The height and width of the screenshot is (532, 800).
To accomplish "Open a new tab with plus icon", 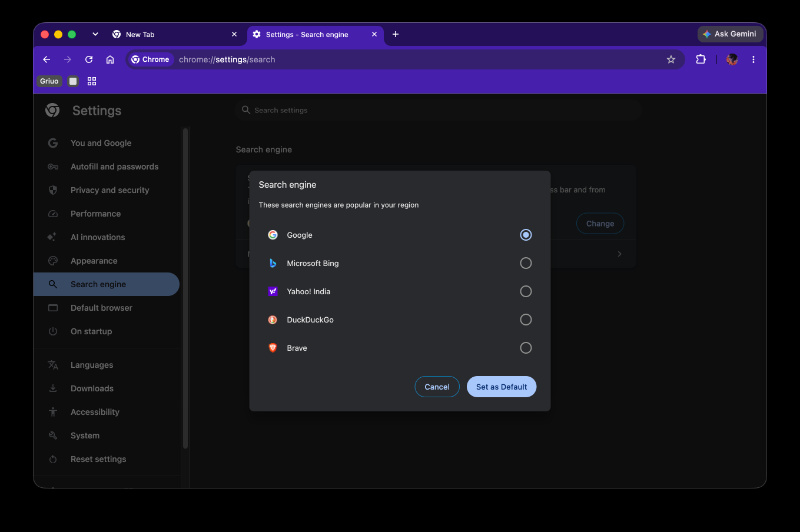I will (395, 34).
